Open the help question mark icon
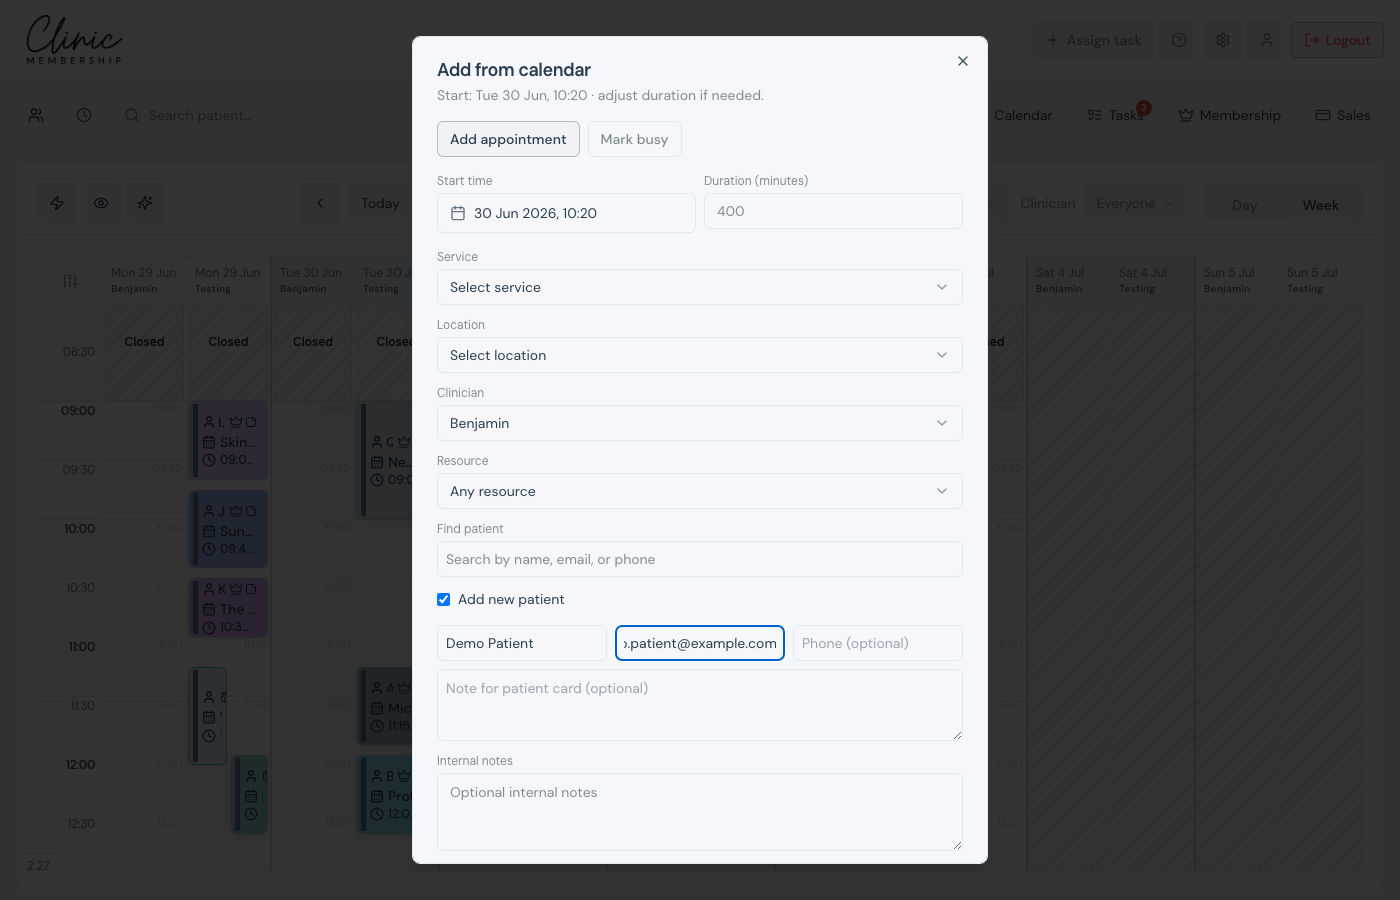This screenshot has width=1400, height=900. (1179, 40)
